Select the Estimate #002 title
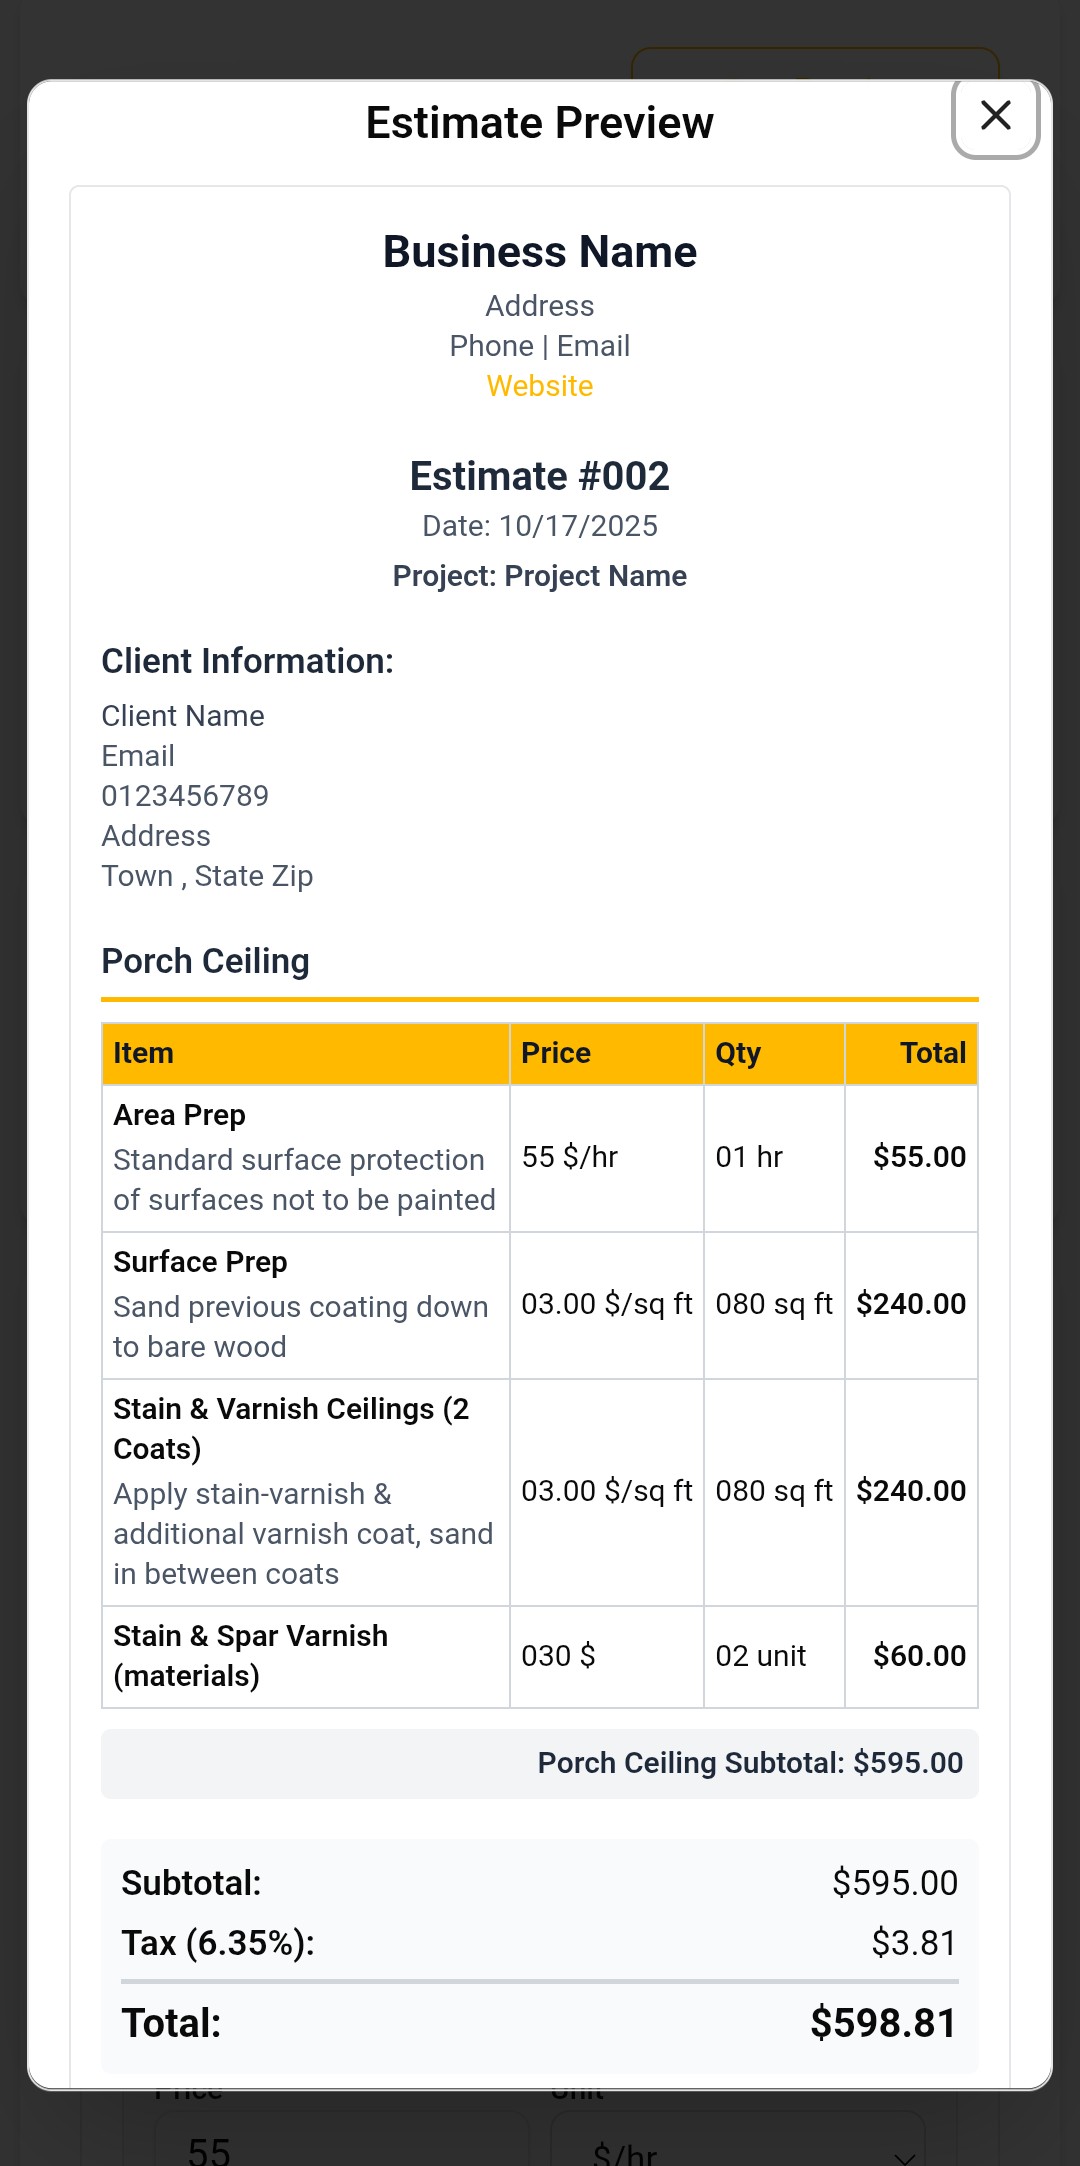Image resolution: width=1080 pixels, height=2166 pixels. point(540,476)
